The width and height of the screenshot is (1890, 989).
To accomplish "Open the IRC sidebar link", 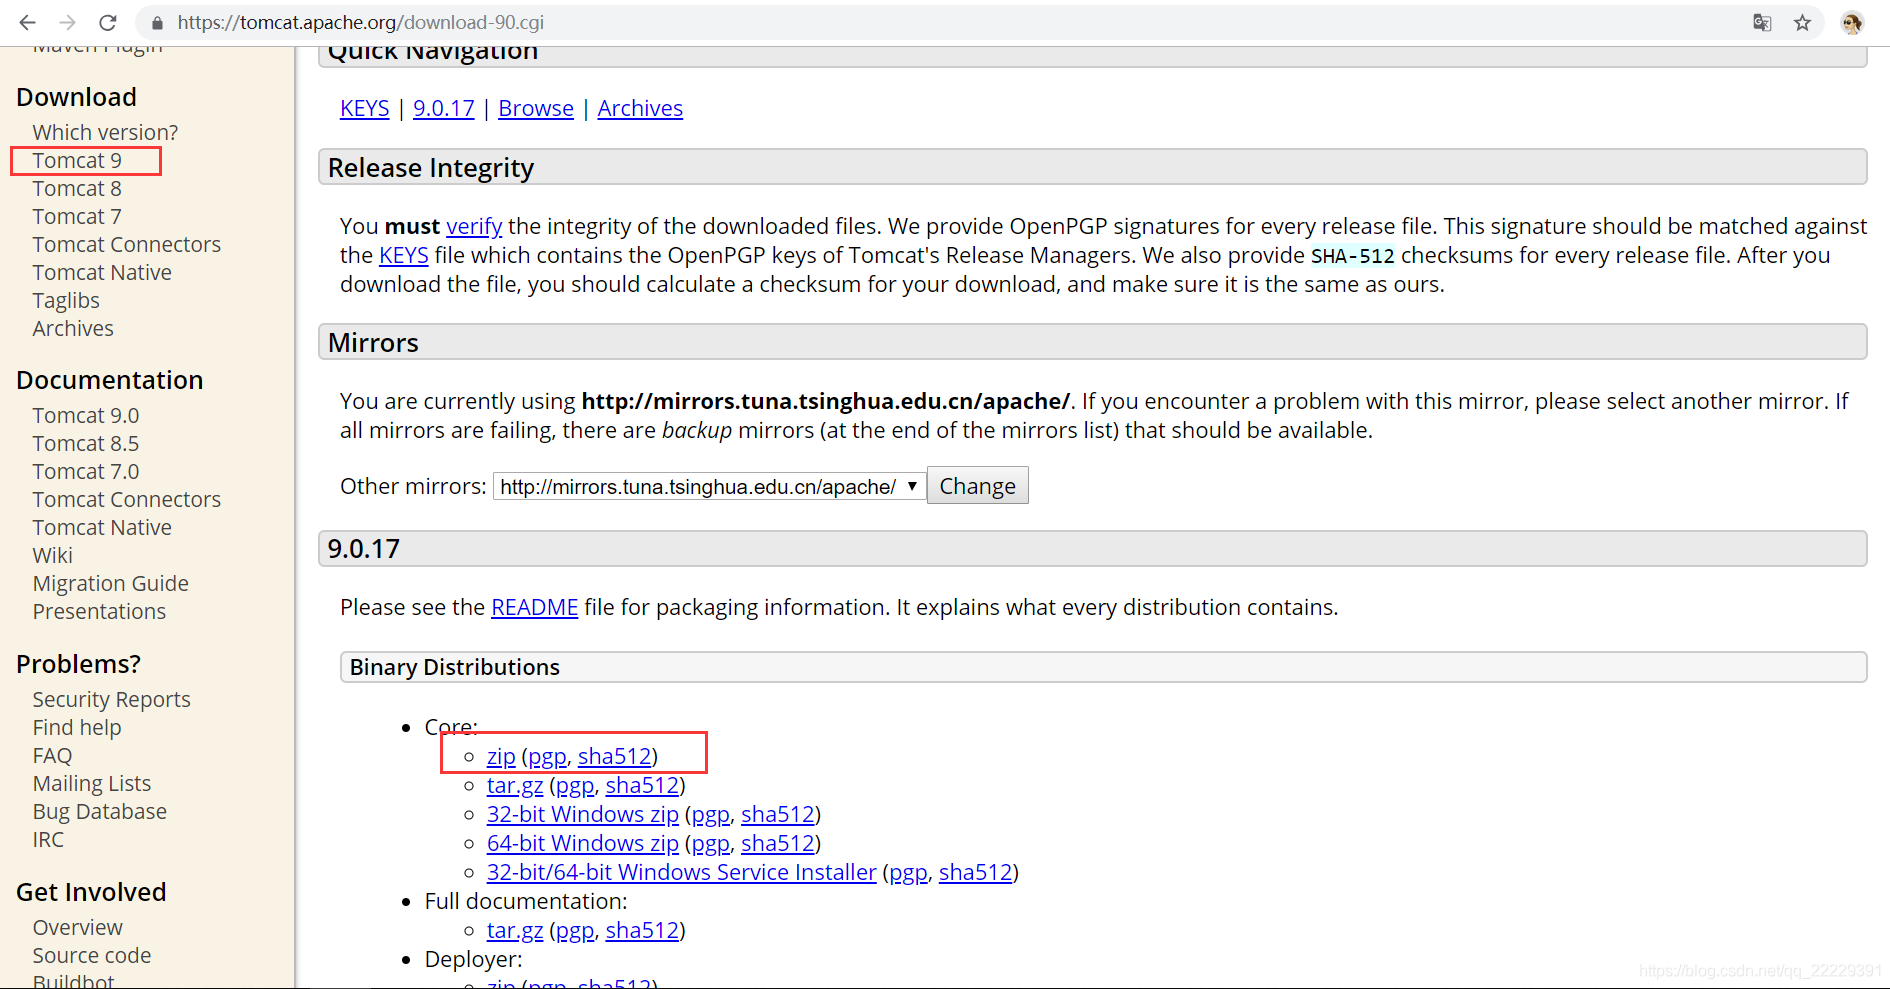I will pos(48,839).
